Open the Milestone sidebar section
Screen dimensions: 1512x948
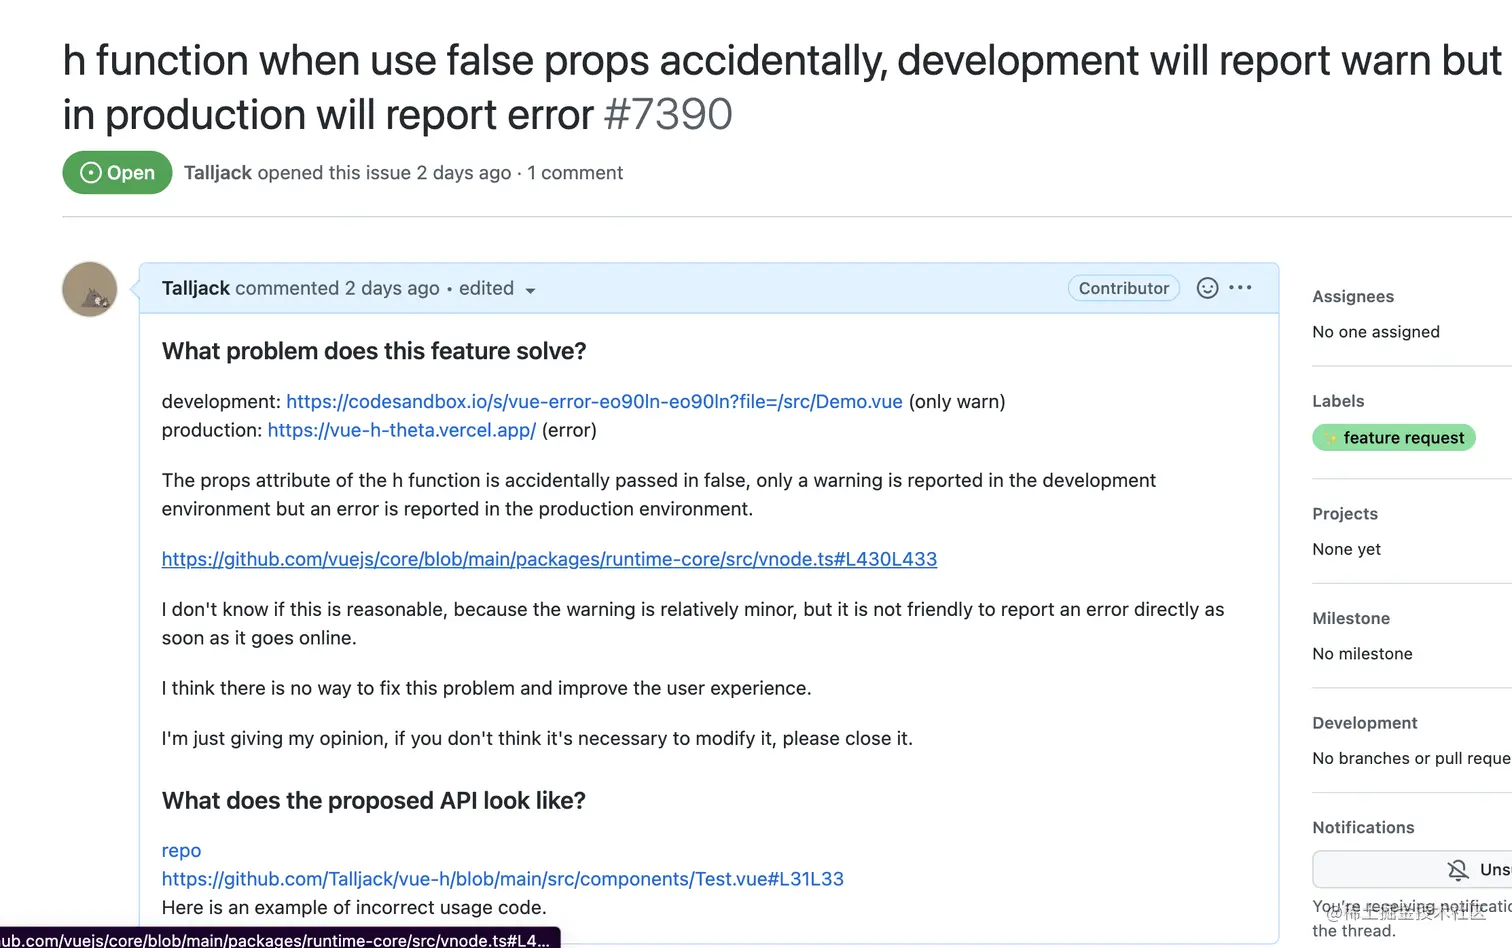click(1351, 619)
